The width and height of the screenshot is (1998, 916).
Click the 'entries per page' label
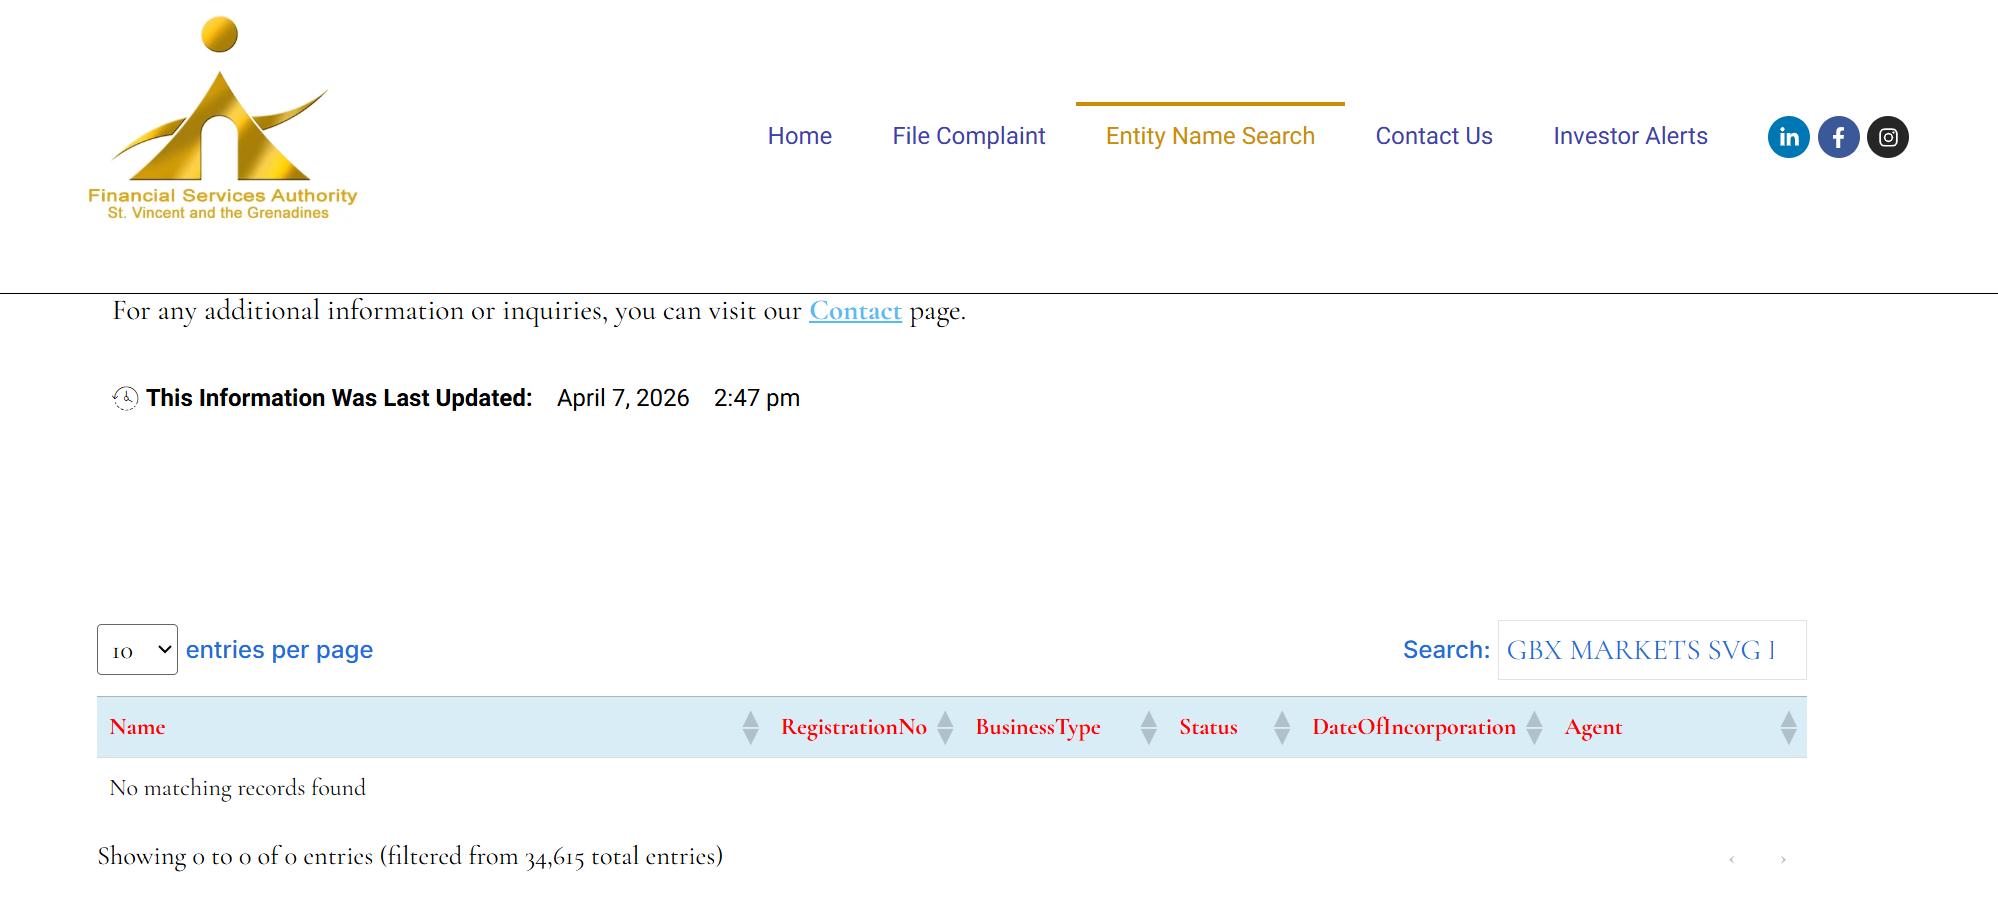point(279,650)
